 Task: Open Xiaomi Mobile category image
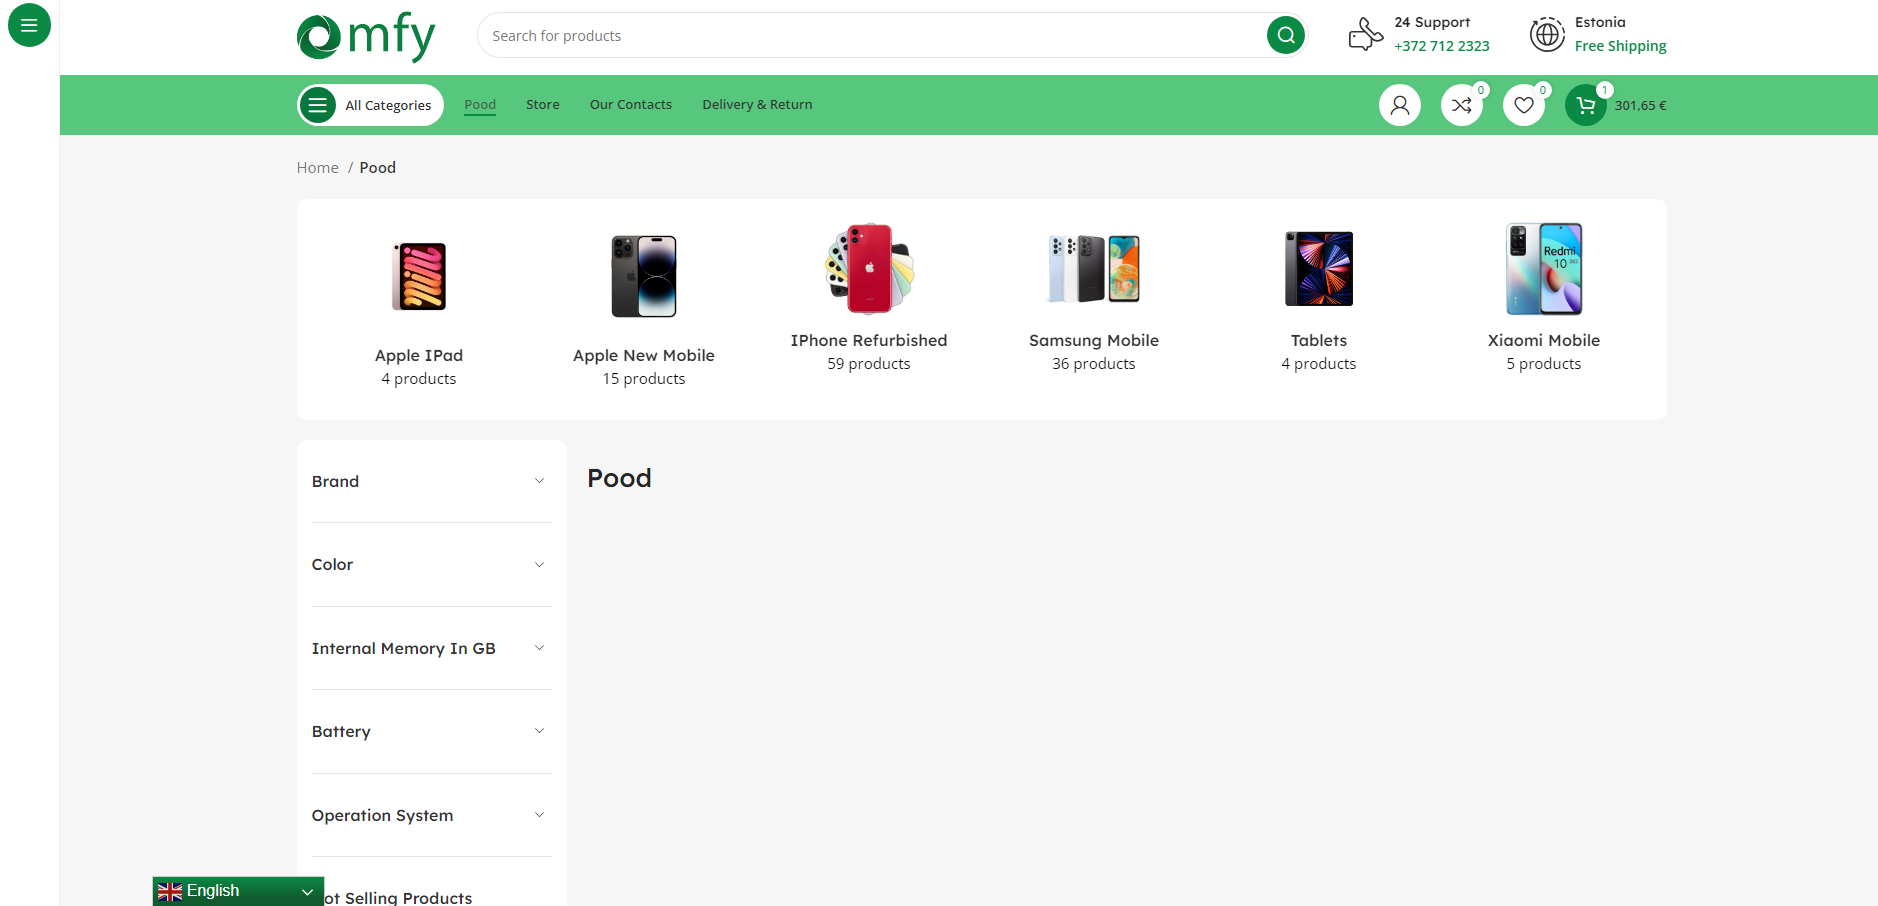(x=1544, y=269)
